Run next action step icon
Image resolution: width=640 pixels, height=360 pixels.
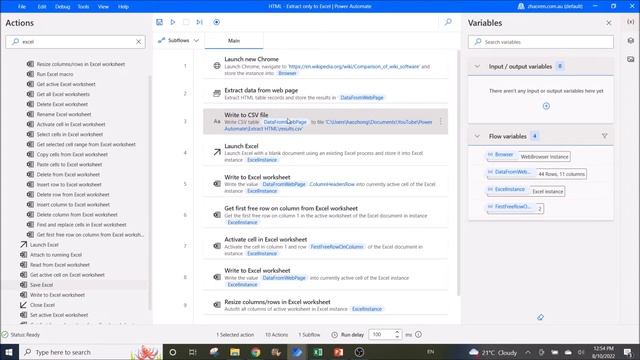click(200, 22)
